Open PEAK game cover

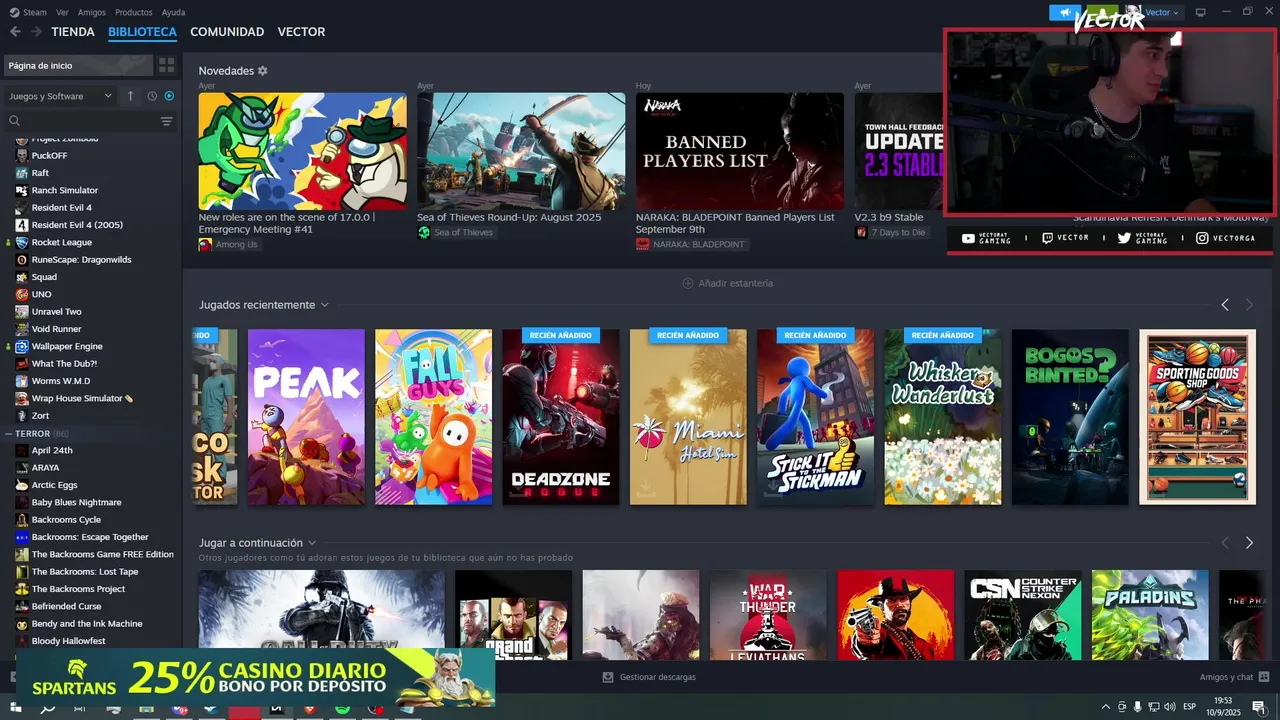point(306,417)
